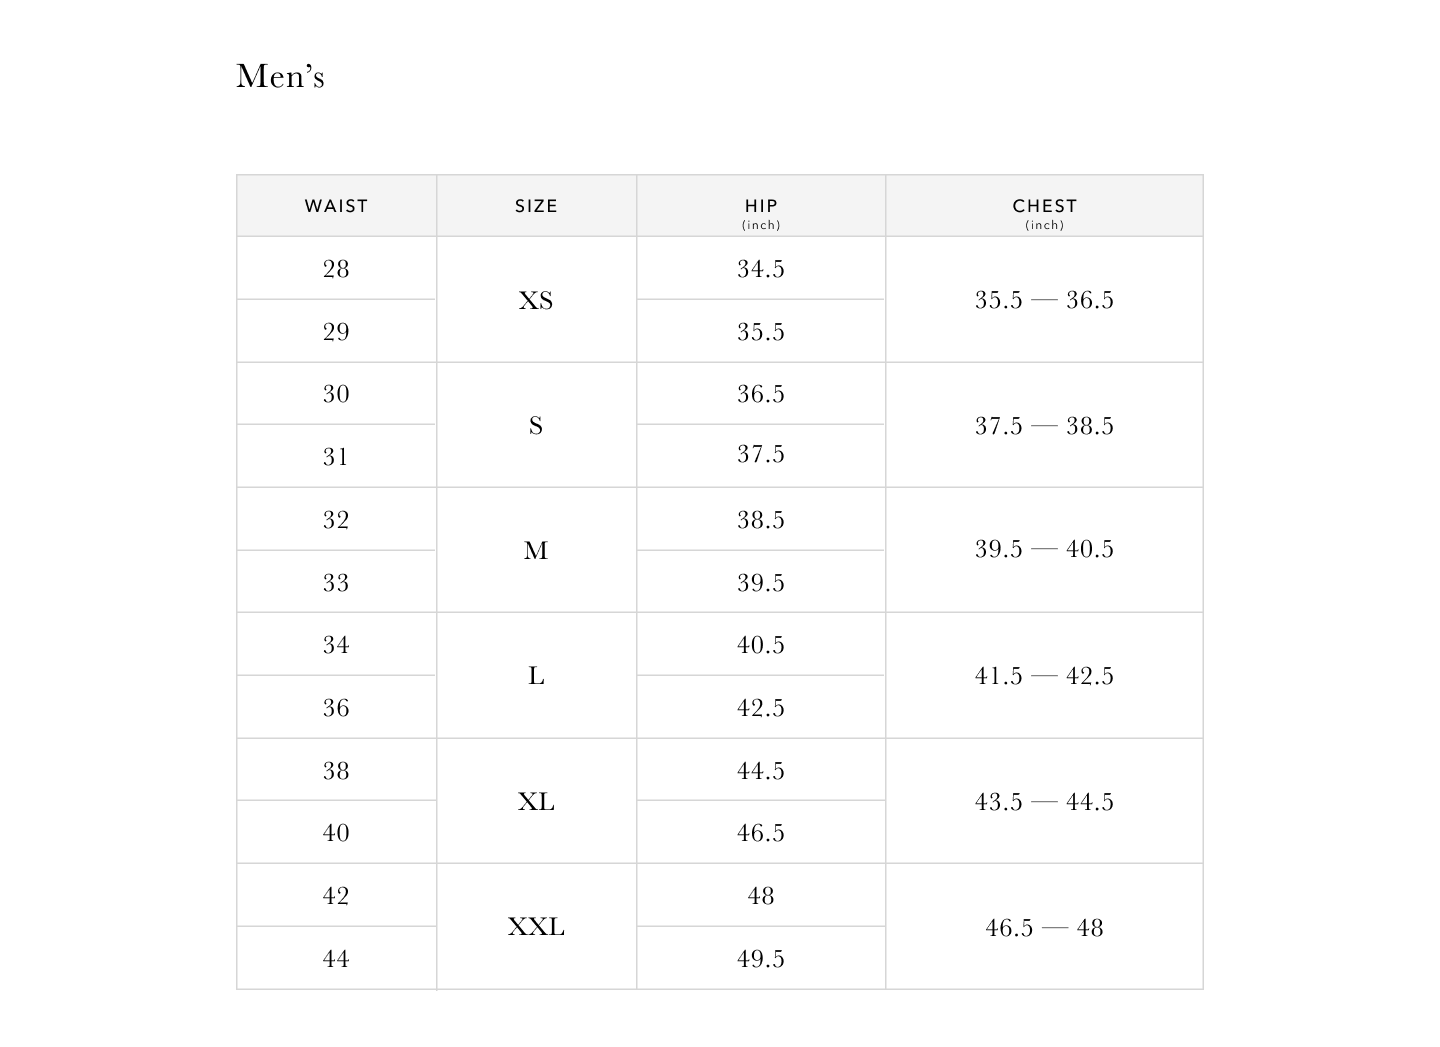Click the WAIST column header

pyautogui.click(x=336, y=206)
